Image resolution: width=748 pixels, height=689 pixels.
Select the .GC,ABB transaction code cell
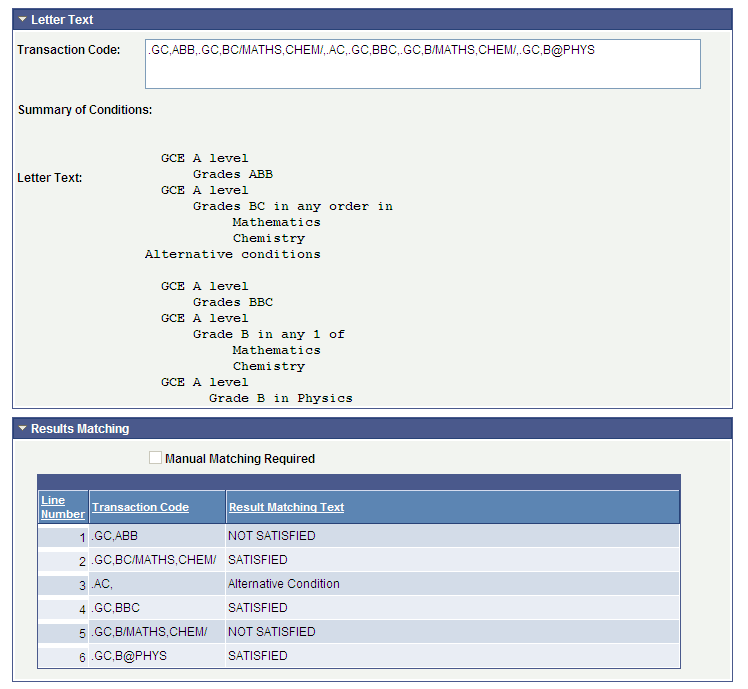pyautogui.click(x=157, y=536)
